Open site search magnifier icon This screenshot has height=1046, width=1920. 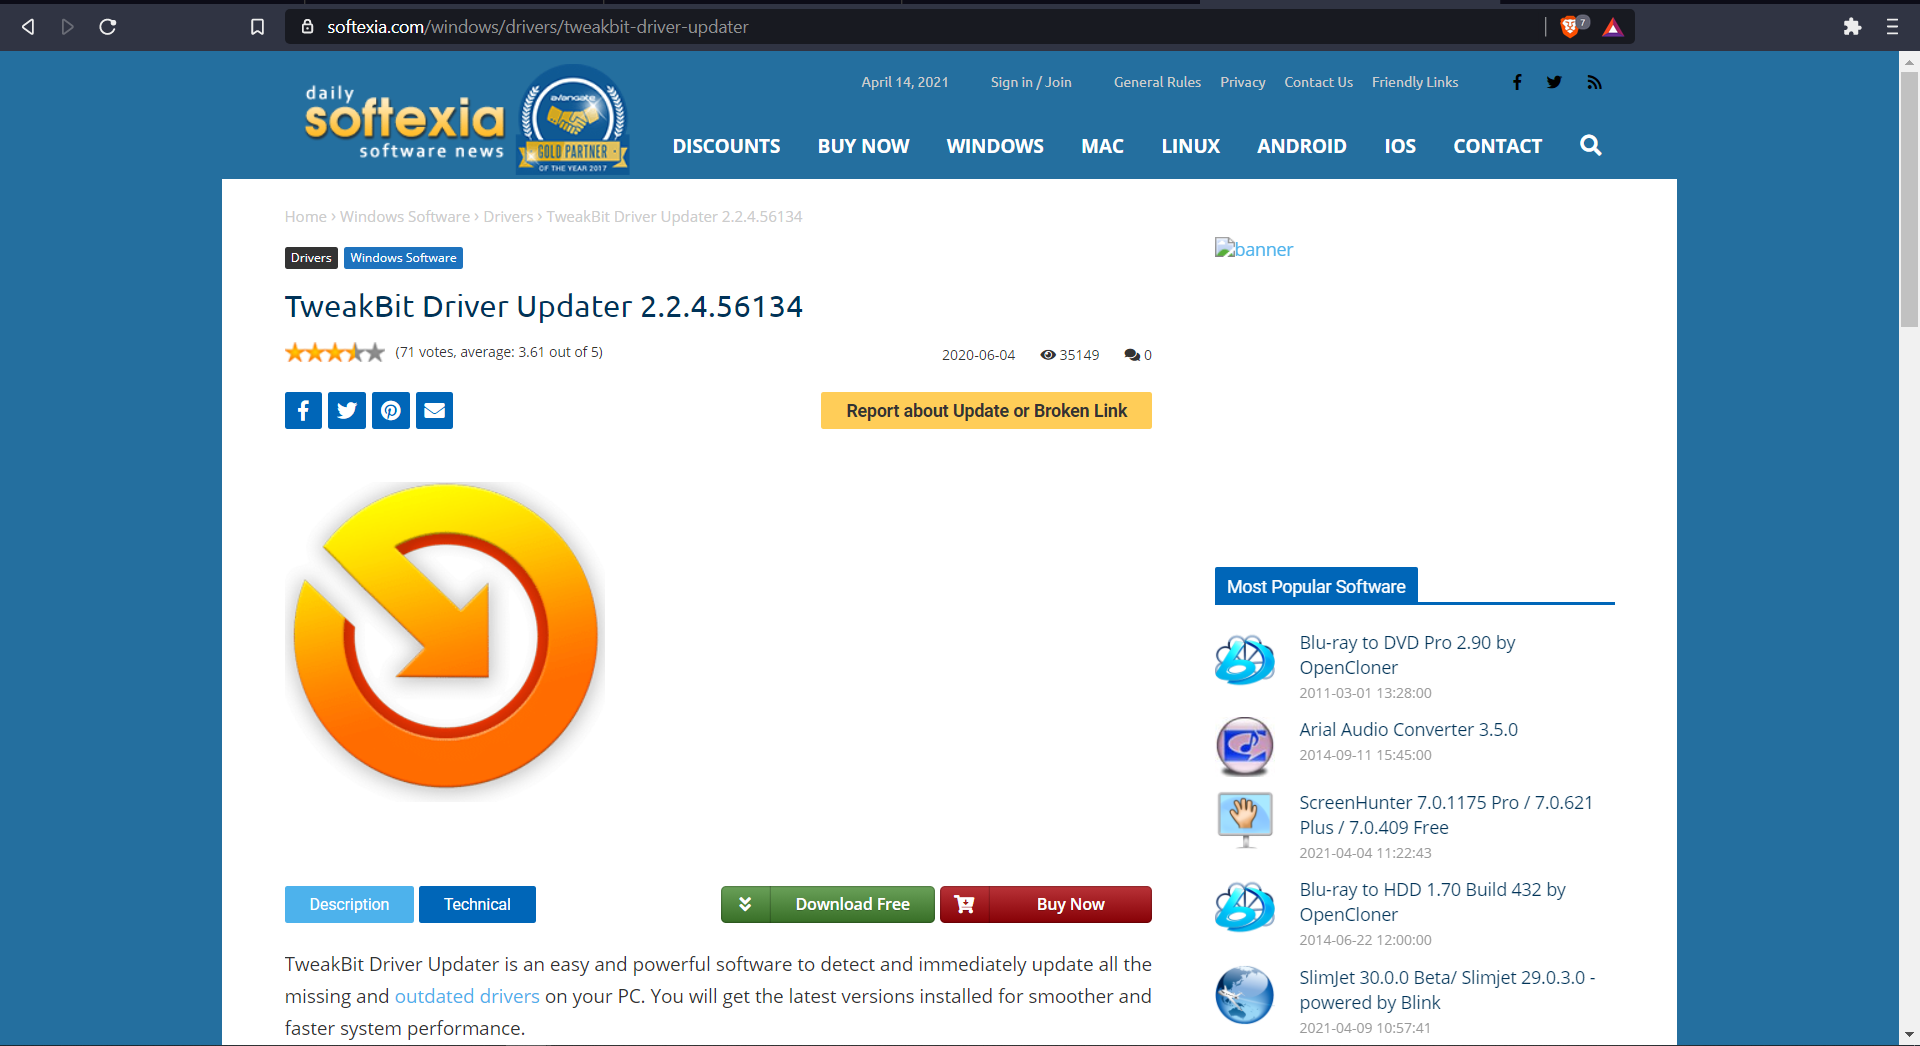tap(1590, 146)
